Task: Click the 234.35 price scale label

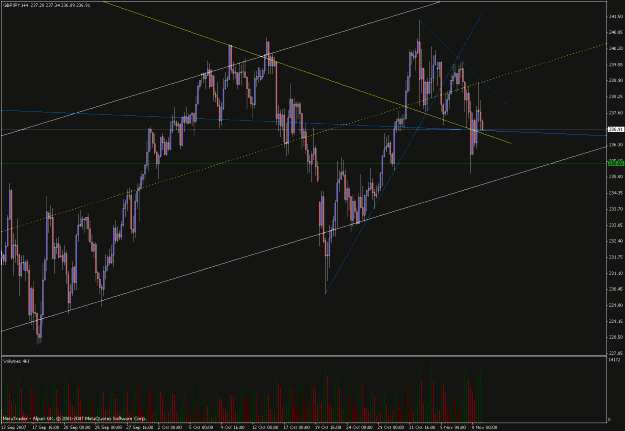Action: click(616, 193)
